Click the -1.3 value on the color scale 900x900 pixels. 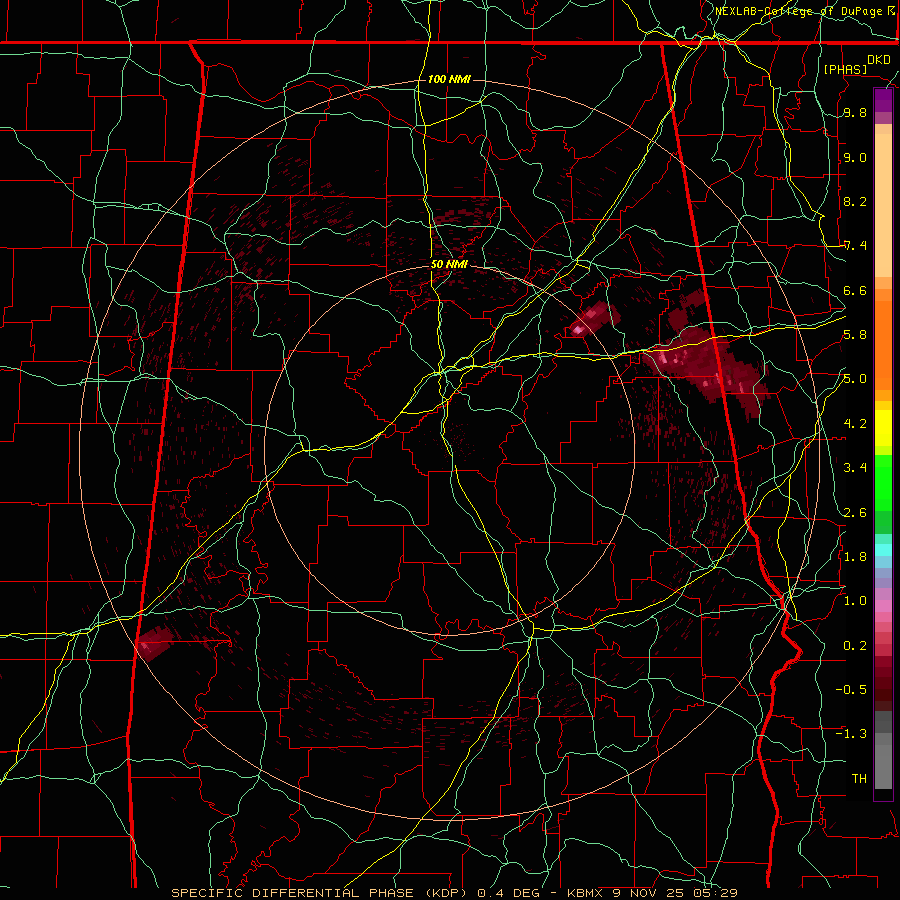click(x=851, y=734)
